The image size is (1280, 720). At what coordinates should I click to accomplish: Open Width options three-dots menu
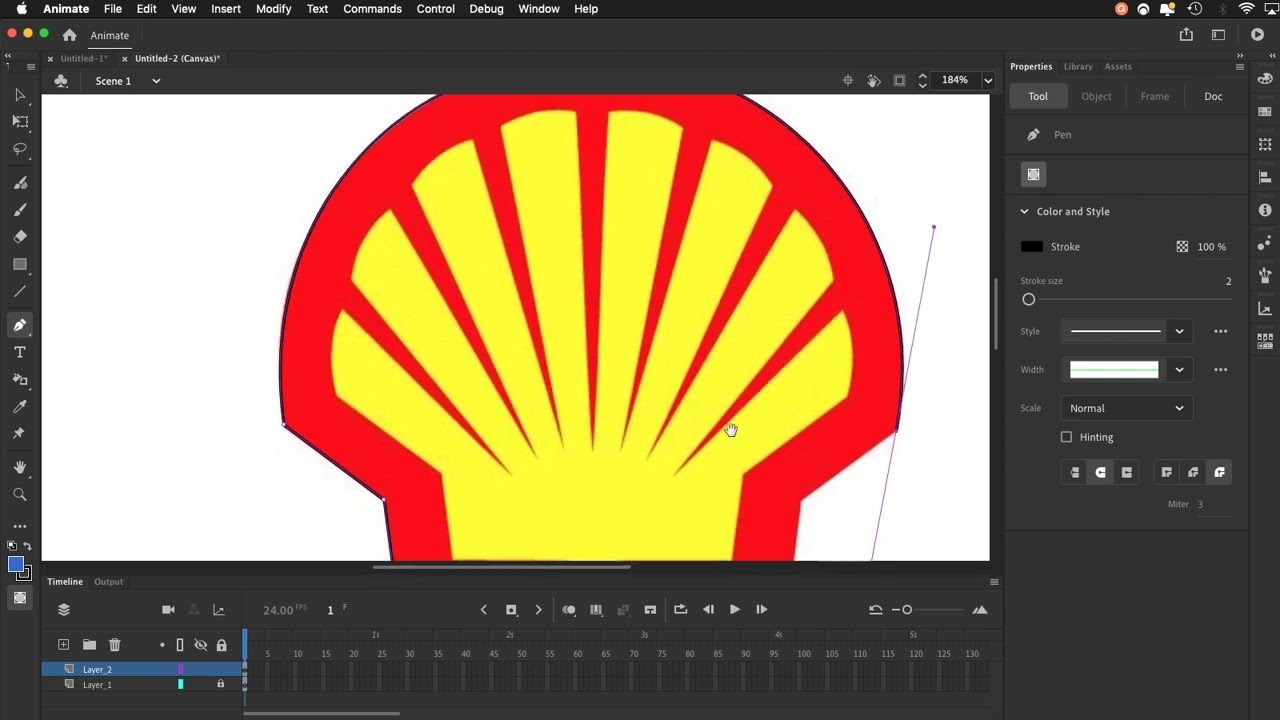tap(1220, 369)
